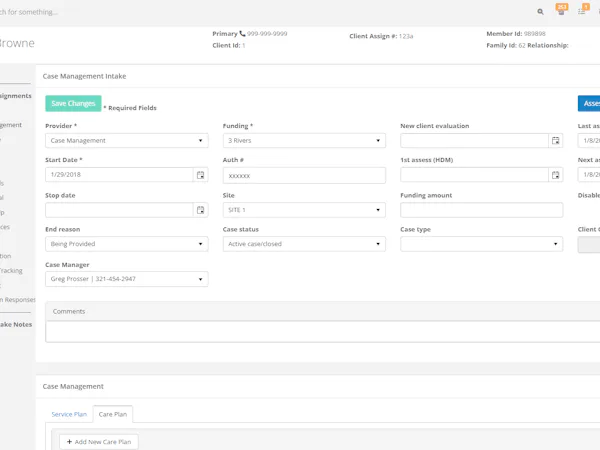Viewport: 600px width, 450px height.
Task: Open the Site dropdown showing SITE 1
Action: point(304,210)
